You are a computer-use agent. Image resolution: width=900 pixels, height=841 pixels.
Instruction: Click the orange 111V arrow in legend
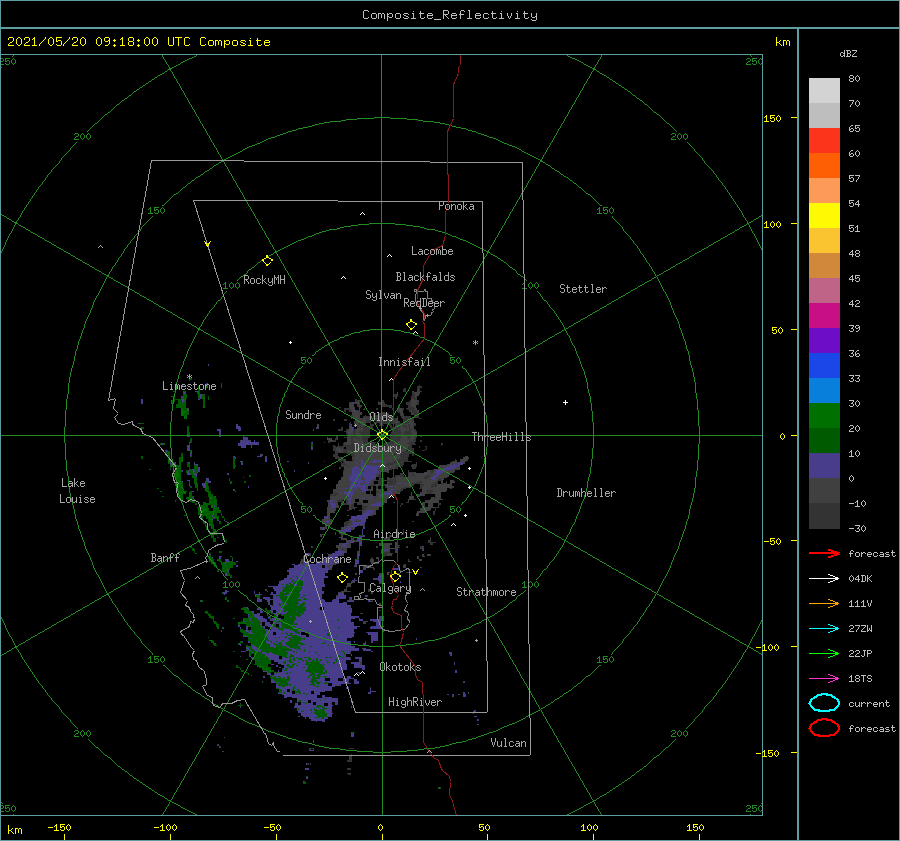click(824, 603)
